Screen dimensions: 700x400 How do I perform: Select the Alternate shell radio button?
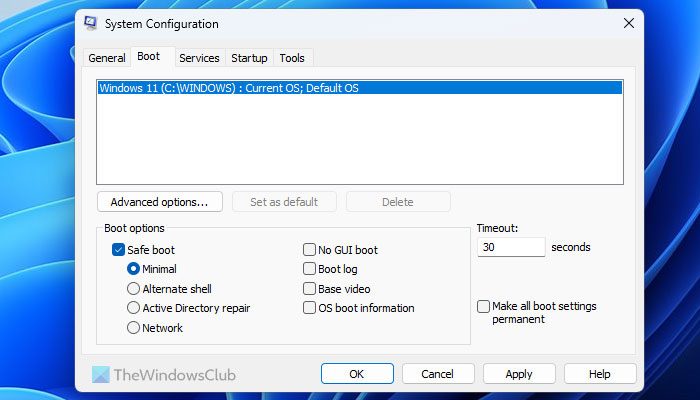tap(133, 289)
